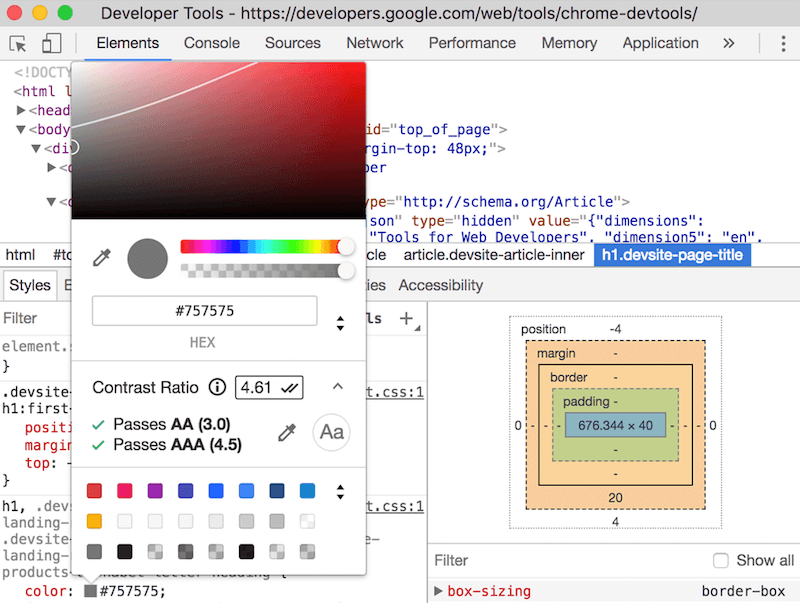800x603 pixels.
Task: Click the #757575 color swatch in styles
Action: (x=91, y=591)
